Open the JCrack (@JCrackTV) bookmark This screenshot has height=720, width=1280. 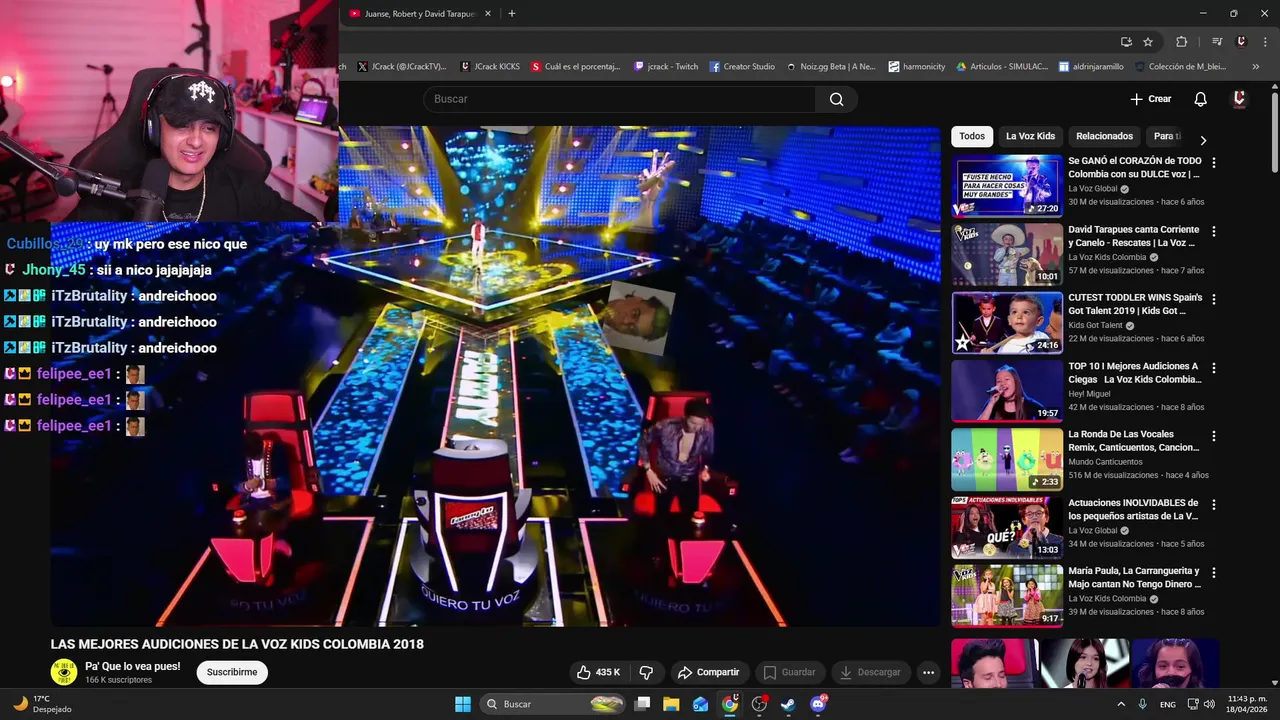(x=402, y=67)
